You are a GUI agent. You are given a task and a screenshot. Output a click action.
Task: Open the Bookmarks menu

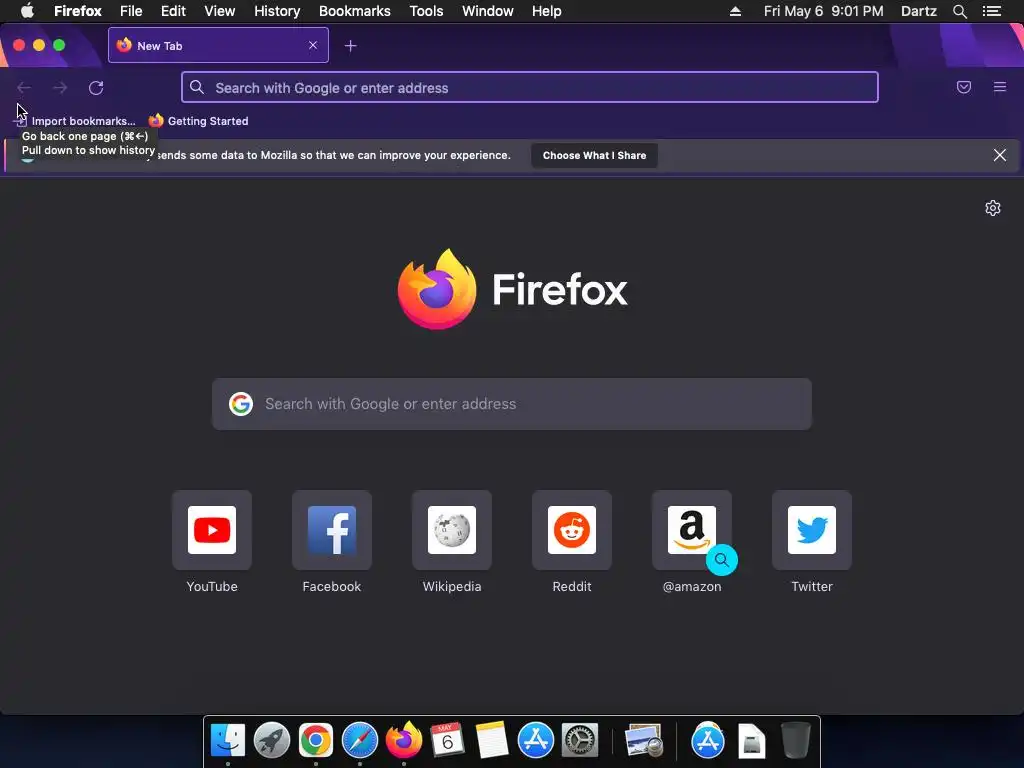point(355,11)
